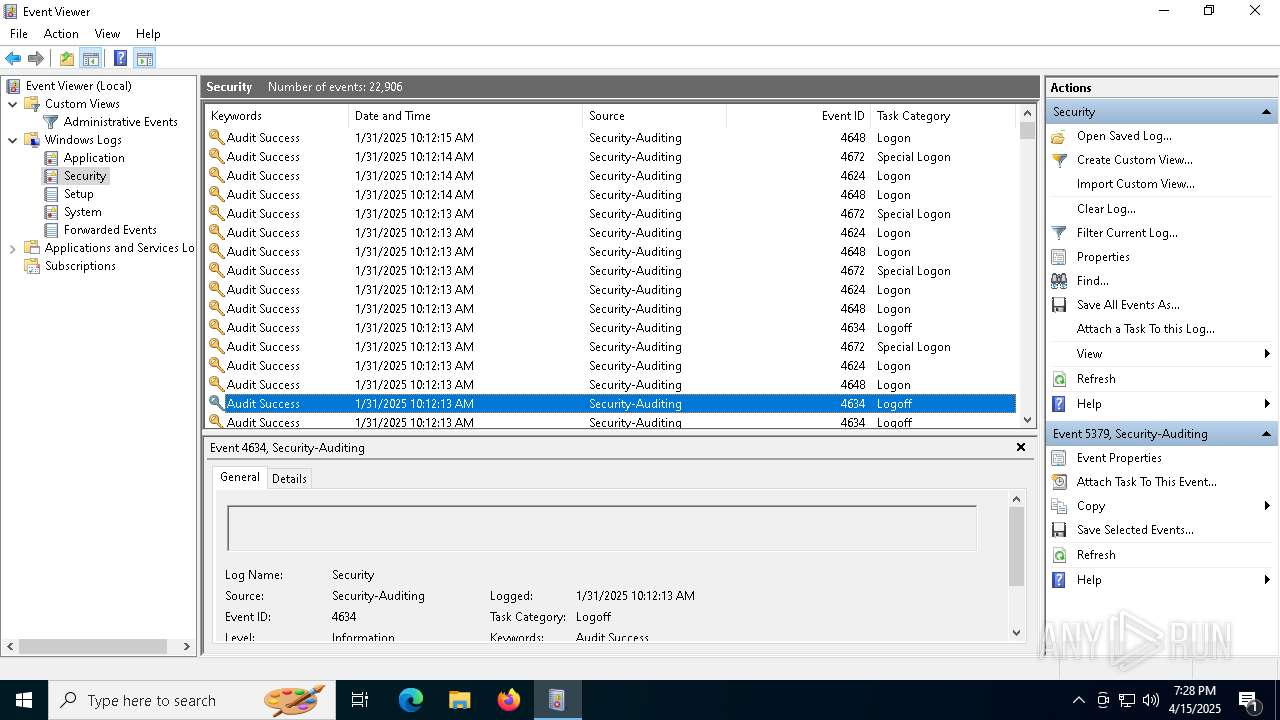
Task: Sort by the Event ID column
Action: point(798,116)
